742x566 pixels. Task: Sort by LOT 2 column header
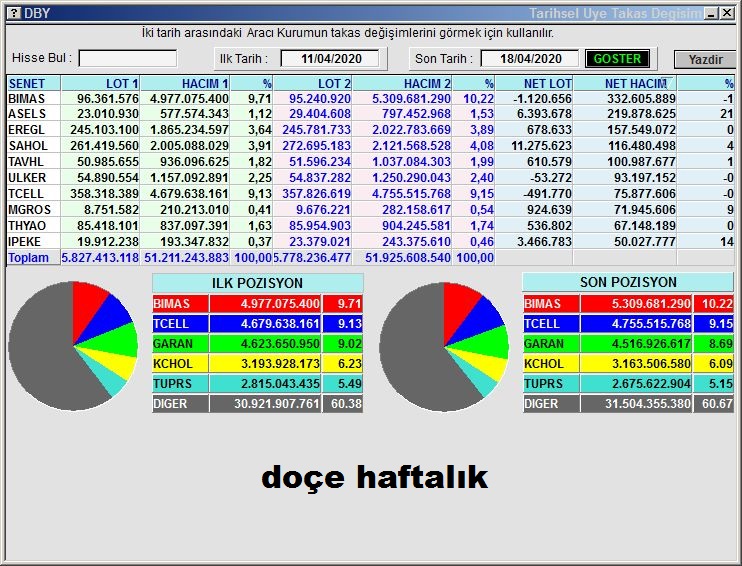312,83
